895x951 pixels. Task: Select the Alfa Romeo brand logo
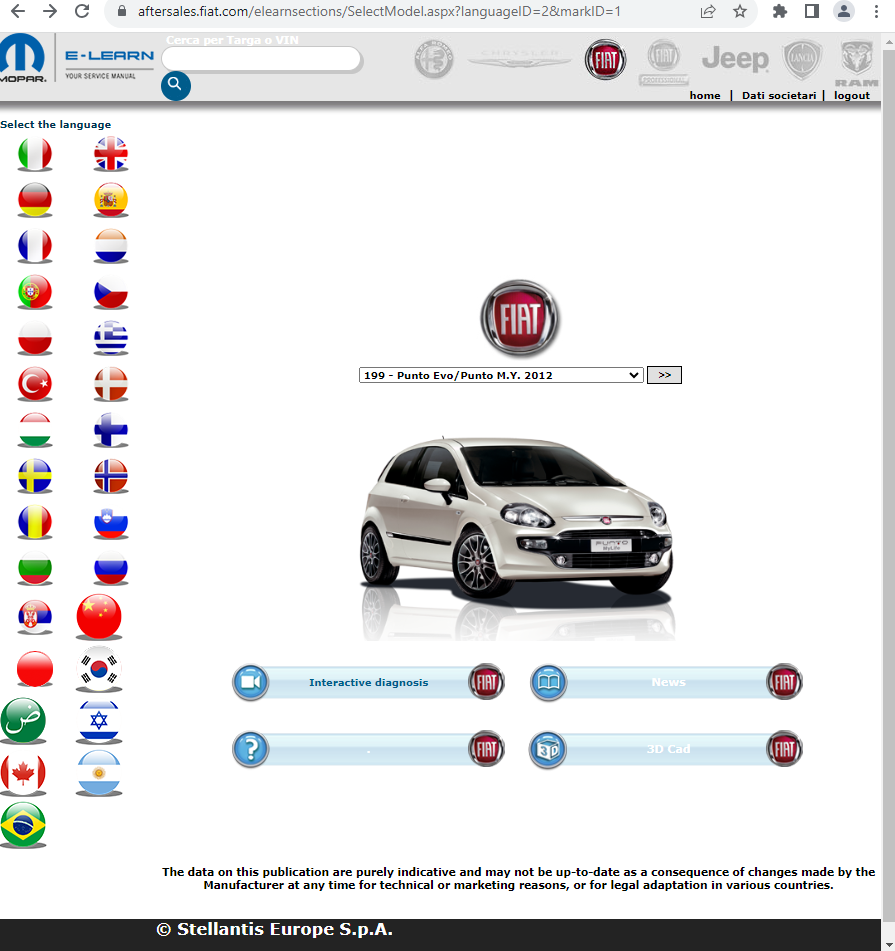click(434, 60)
